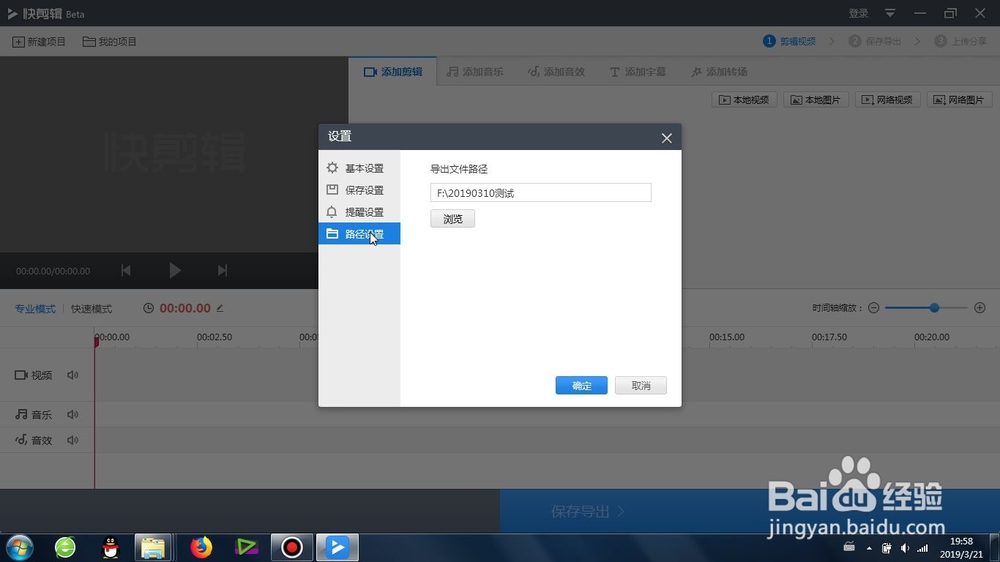Add 本地视频 local video

pyautogui.click(x=744, y=100)
